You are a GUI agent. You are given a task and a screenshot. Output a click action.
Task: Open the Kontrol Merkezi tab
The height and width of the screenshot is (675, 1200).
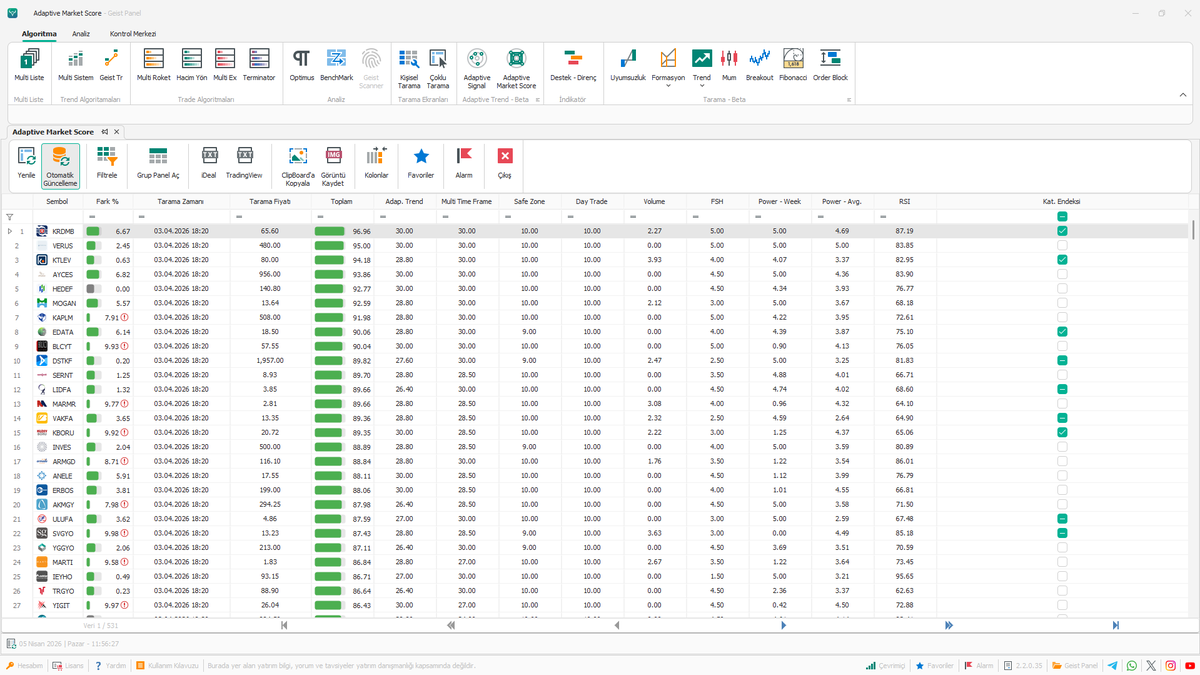coord(133,34)
